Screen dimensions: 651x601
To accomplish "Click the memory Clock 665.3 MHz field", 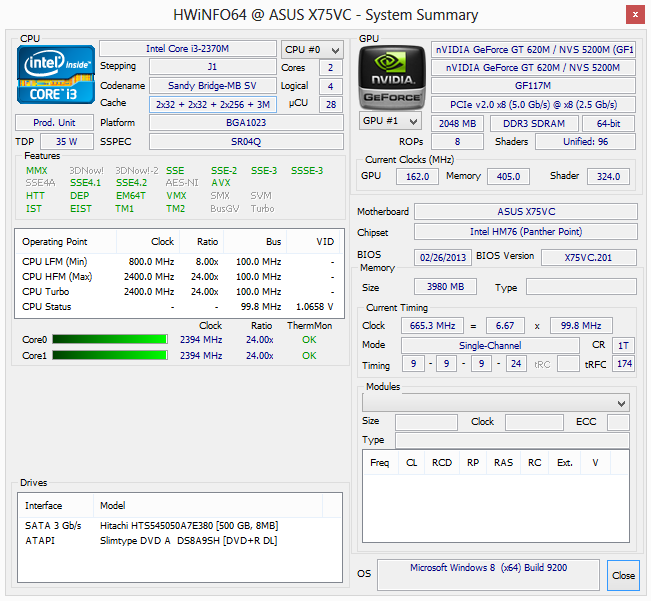I will point(432,325).
